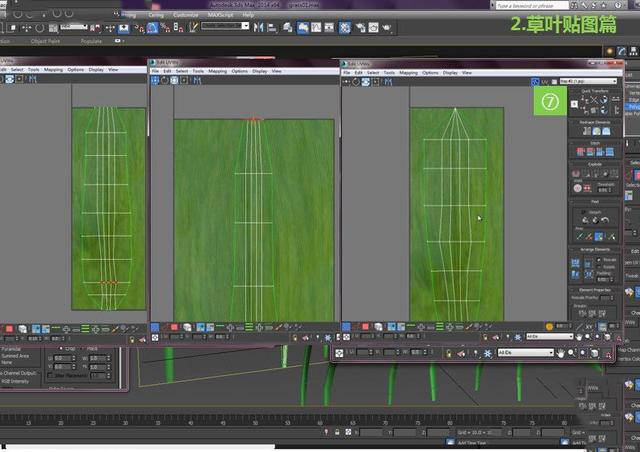
Task: Click Quick Peel icon in Peel rollout
Action: (x=585, y=220)
